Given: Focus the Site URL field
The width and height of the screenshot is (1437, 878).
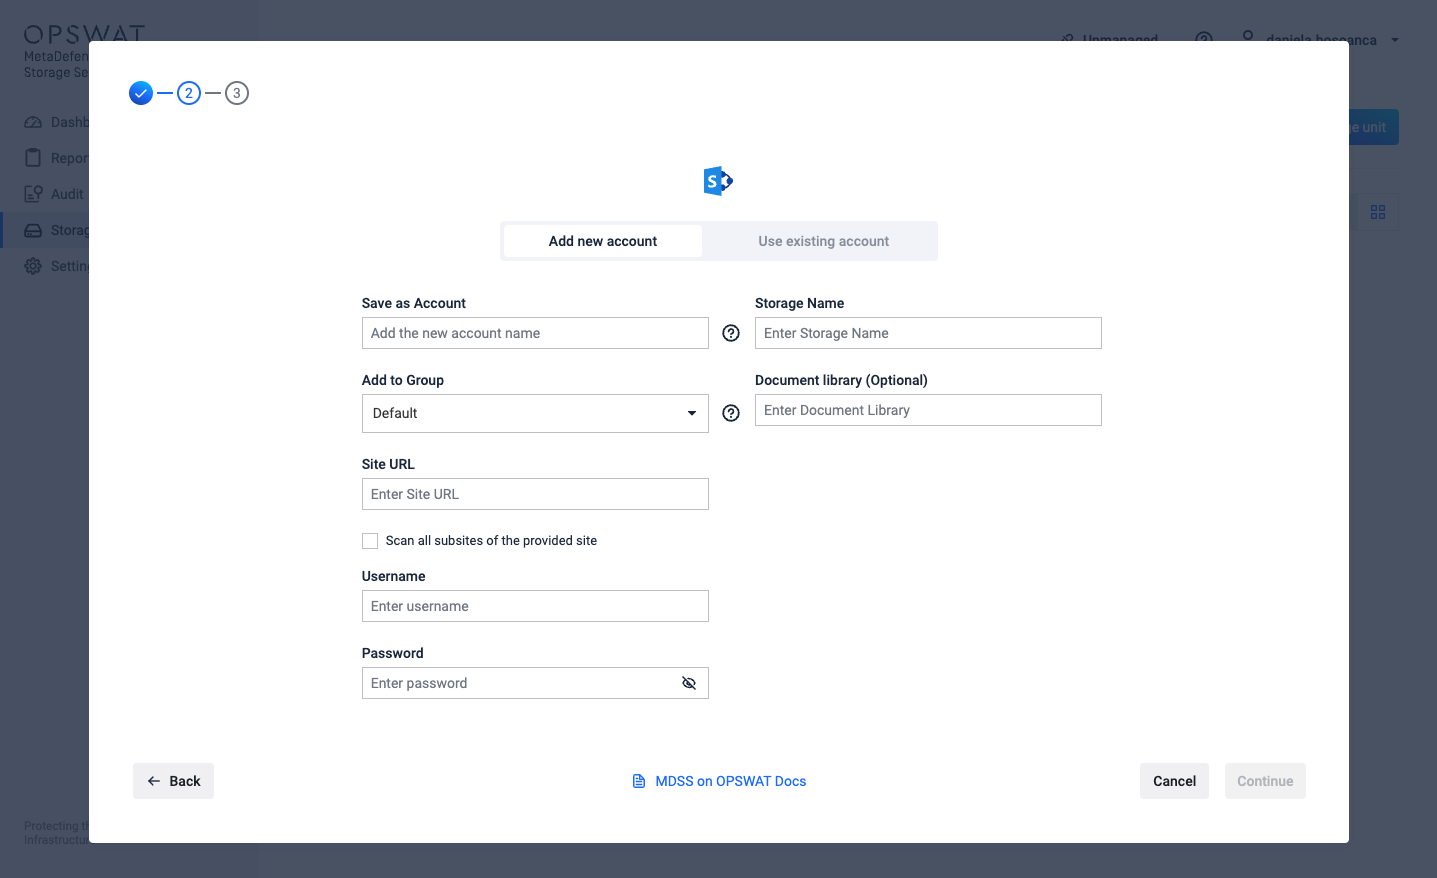Looking at the screenshot, I should 535,494.
